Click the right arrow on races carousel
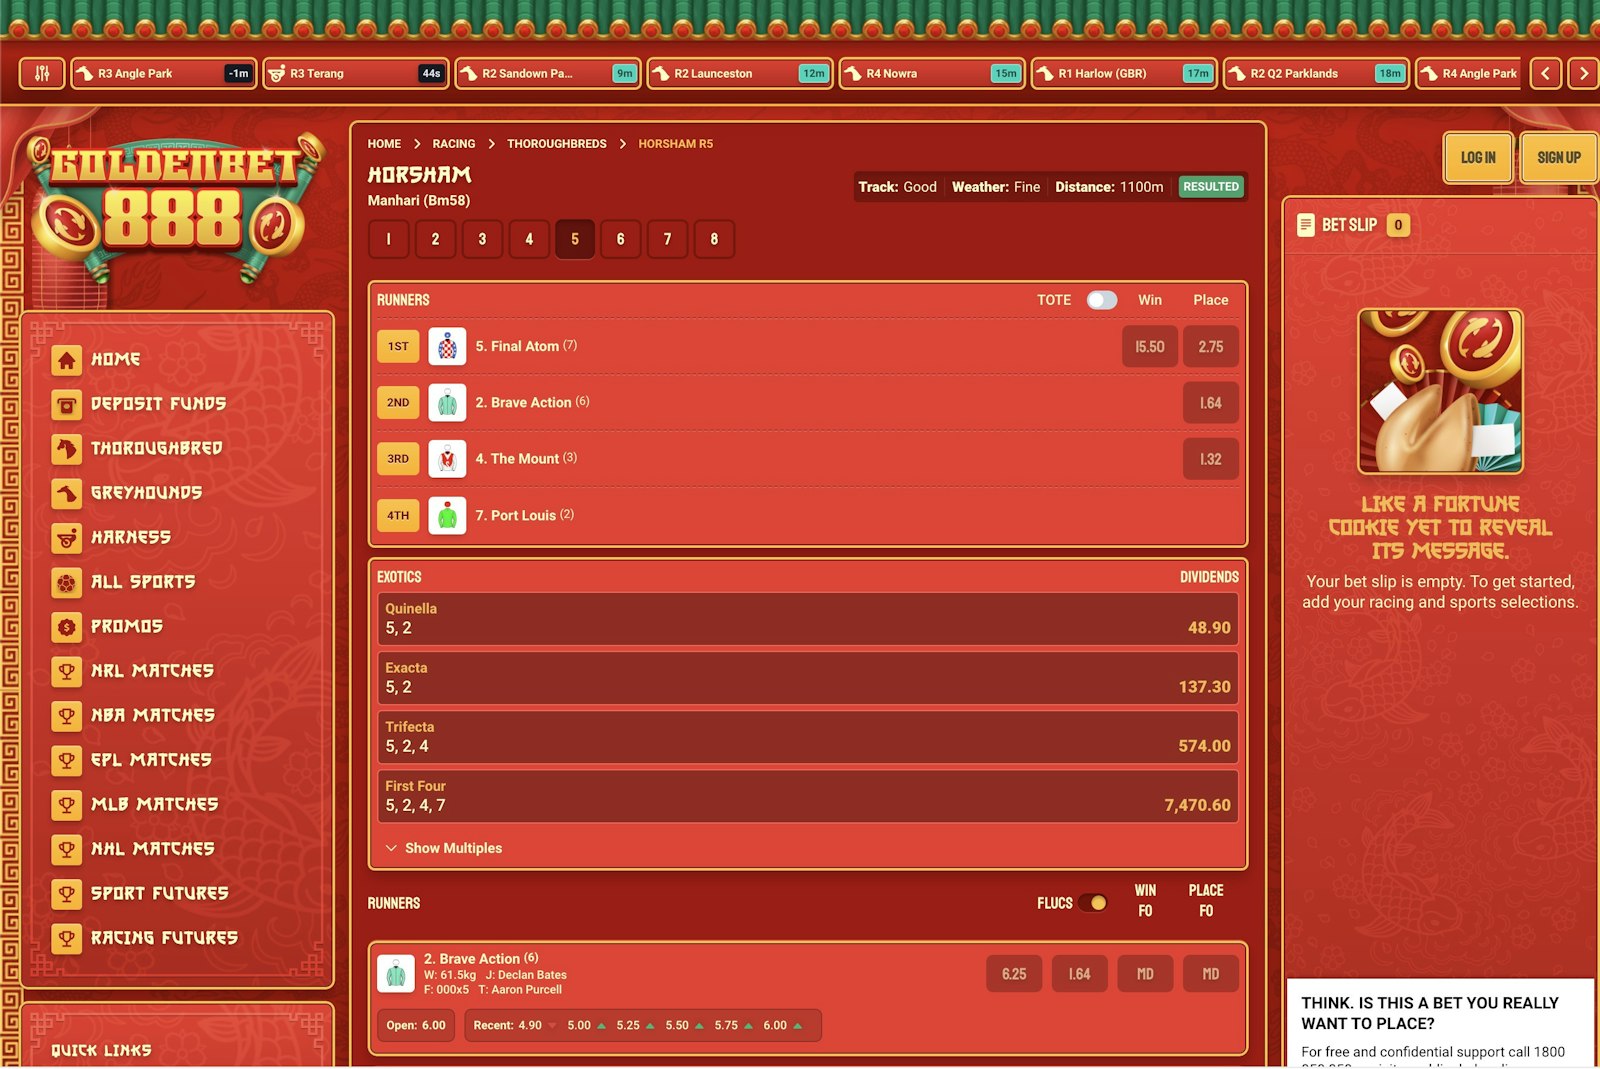Viewport: 1600px width, 1069px height. [1583, 73]
